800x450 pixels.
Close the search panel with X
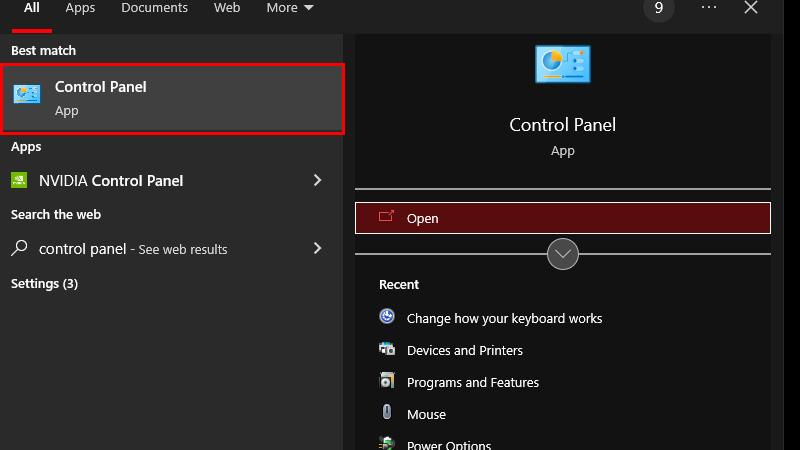(751, 7)
